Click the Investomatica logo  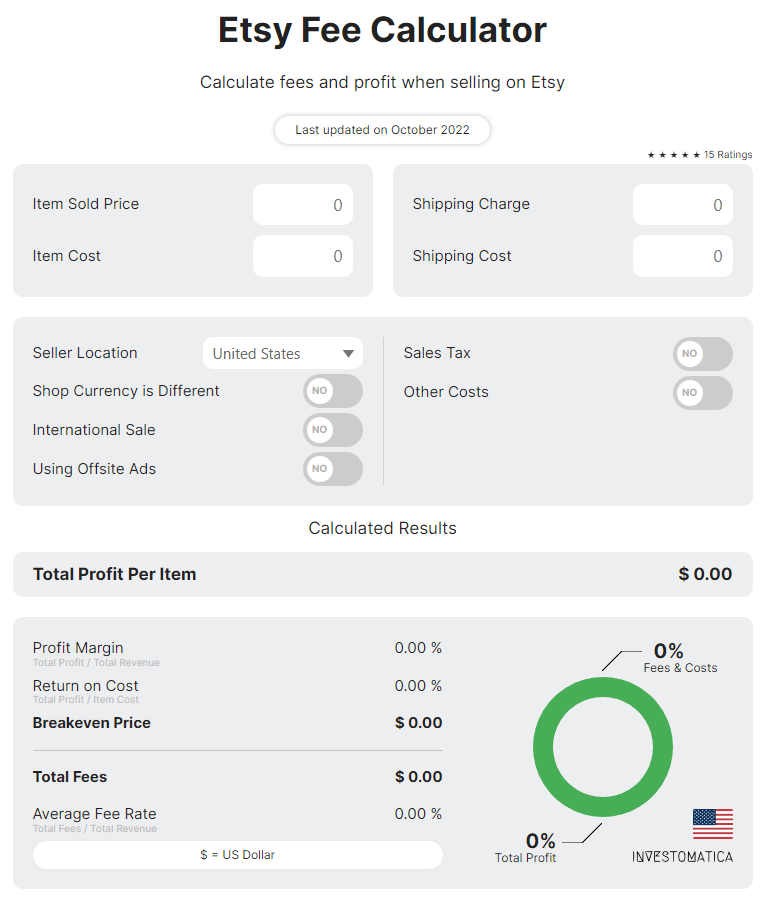point(682,857)
